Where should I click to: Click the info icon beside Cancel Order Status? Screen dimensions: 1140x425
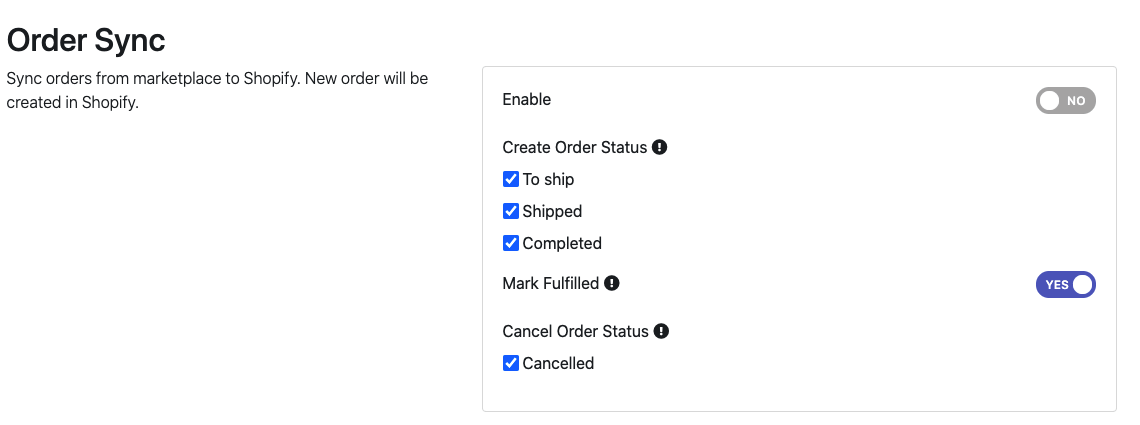(x=661, y=331)
